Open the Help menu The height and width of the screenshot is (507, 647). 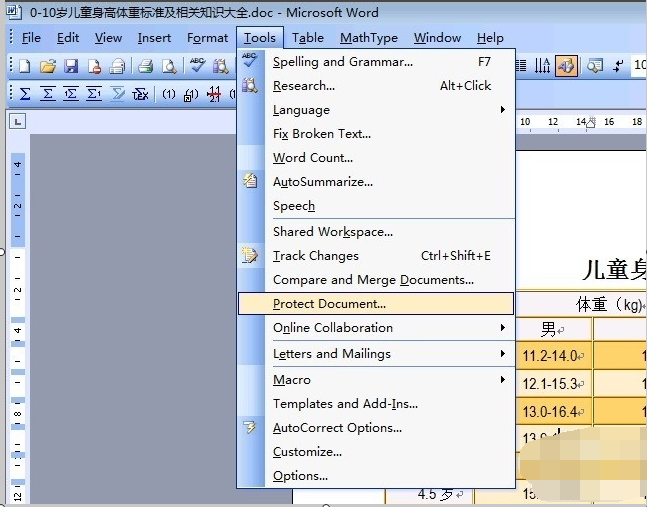[x=490, y=38]
